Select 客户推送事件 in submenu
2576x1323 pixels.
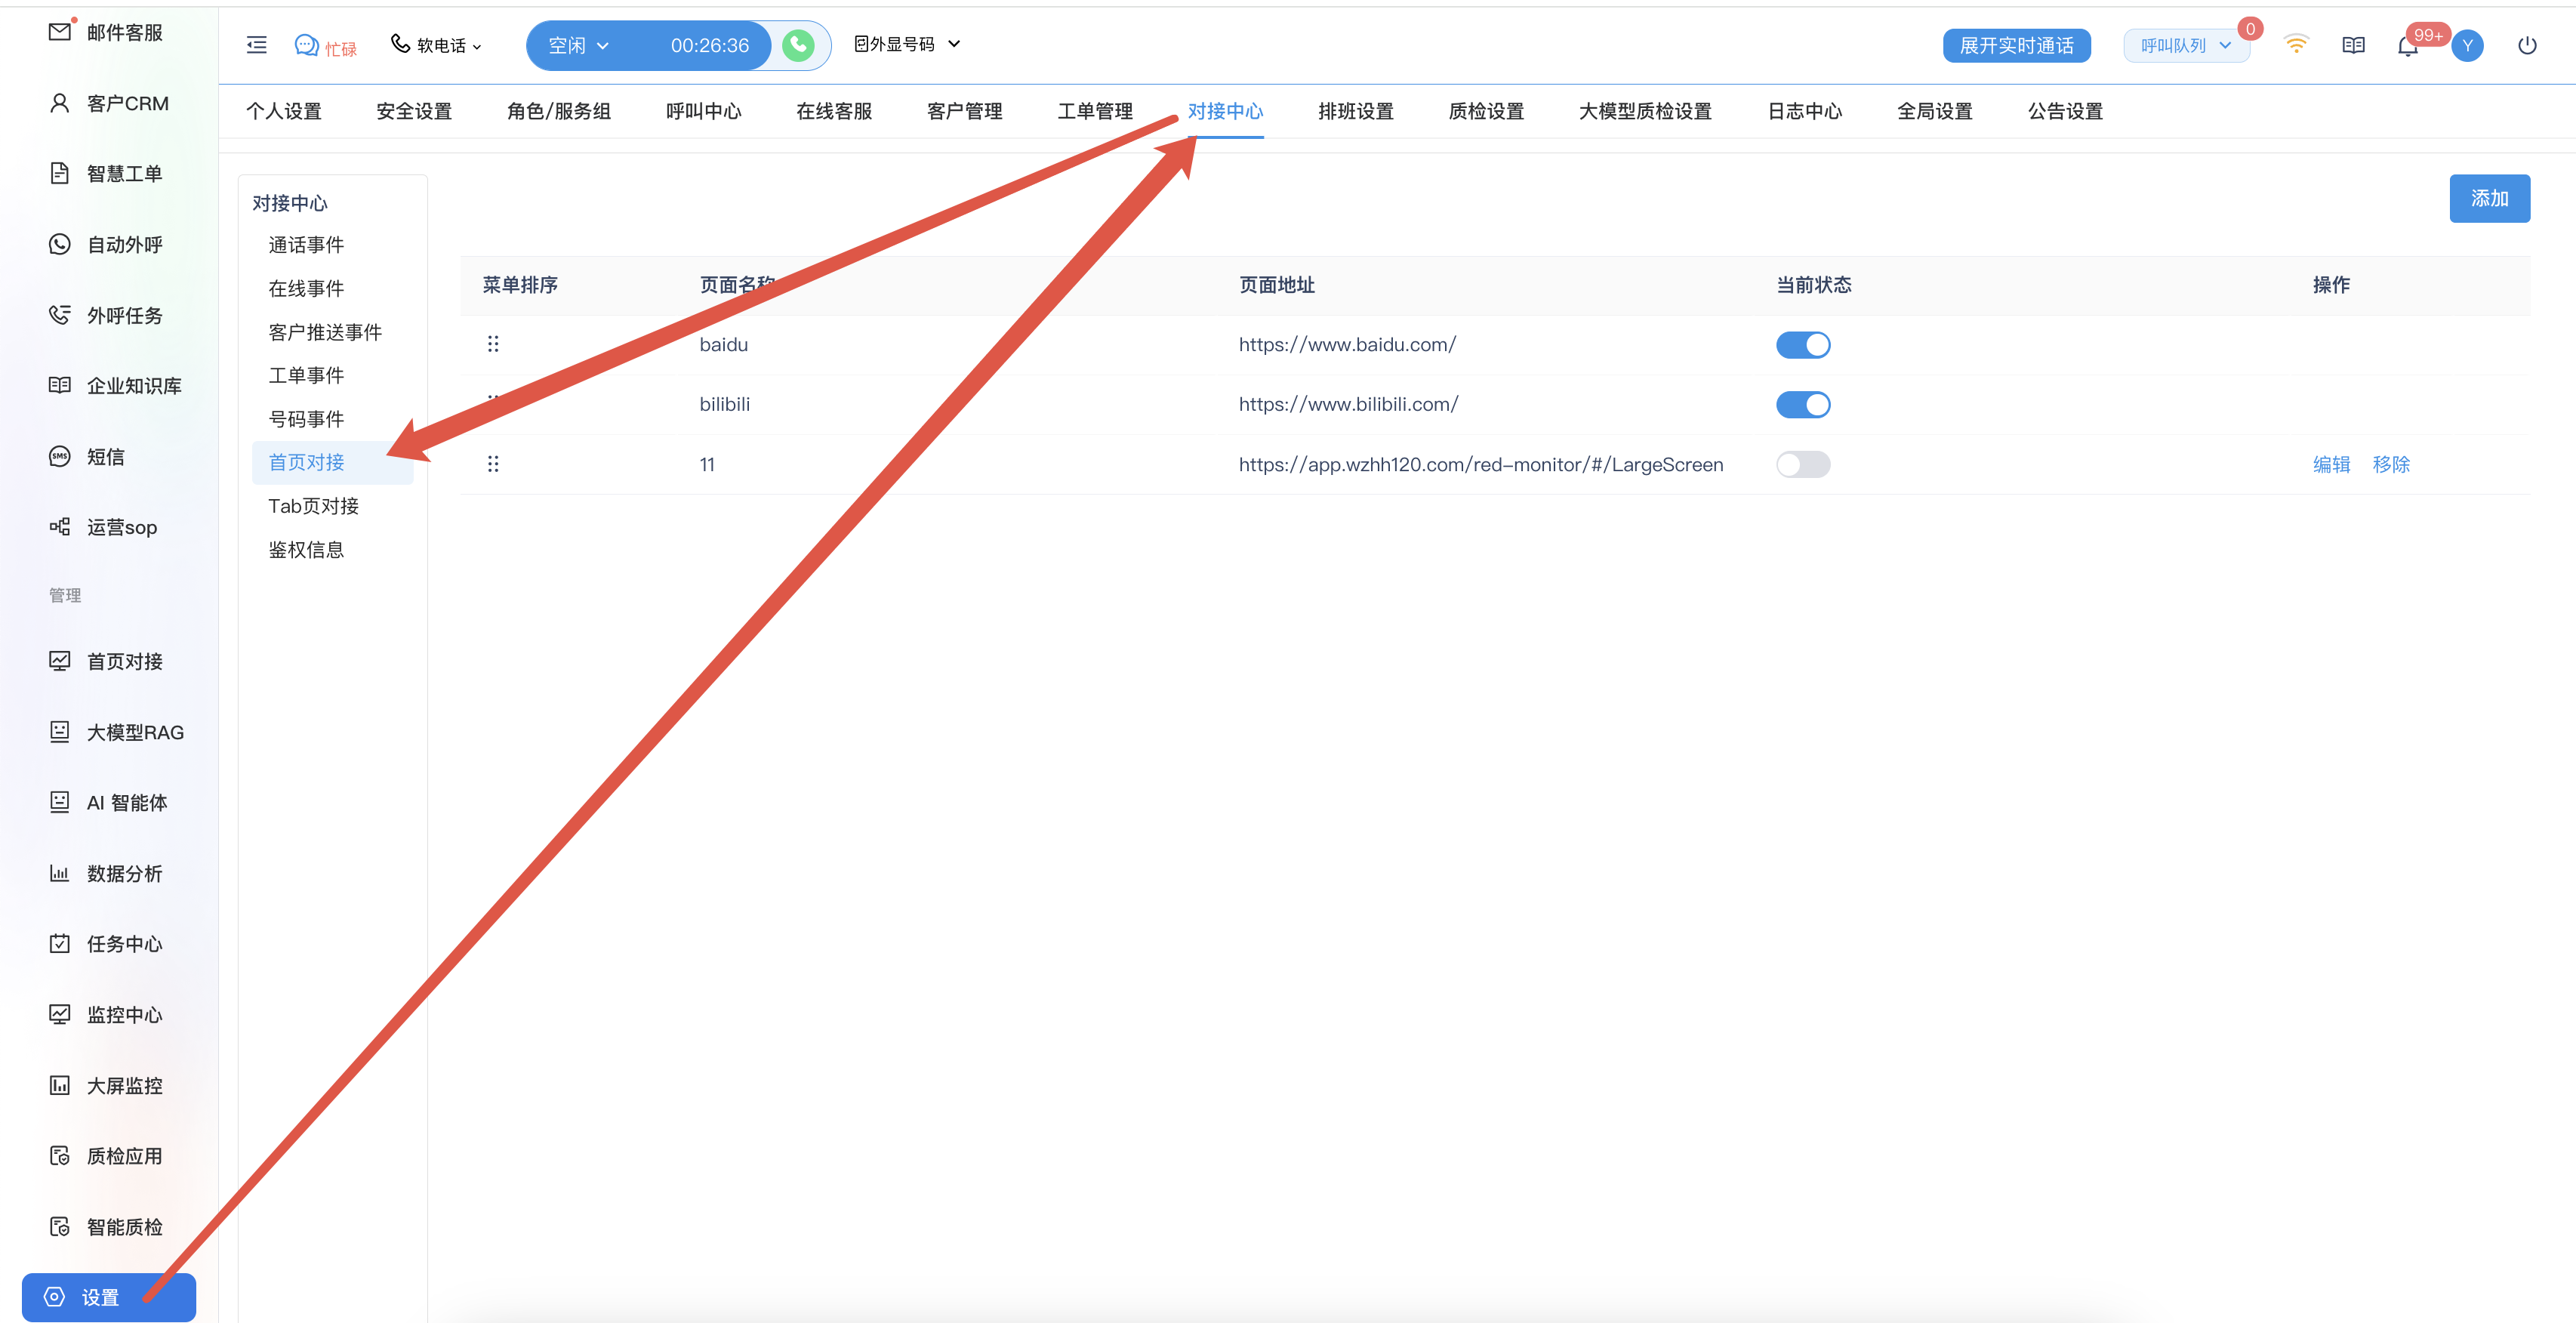tap(325, 332)
